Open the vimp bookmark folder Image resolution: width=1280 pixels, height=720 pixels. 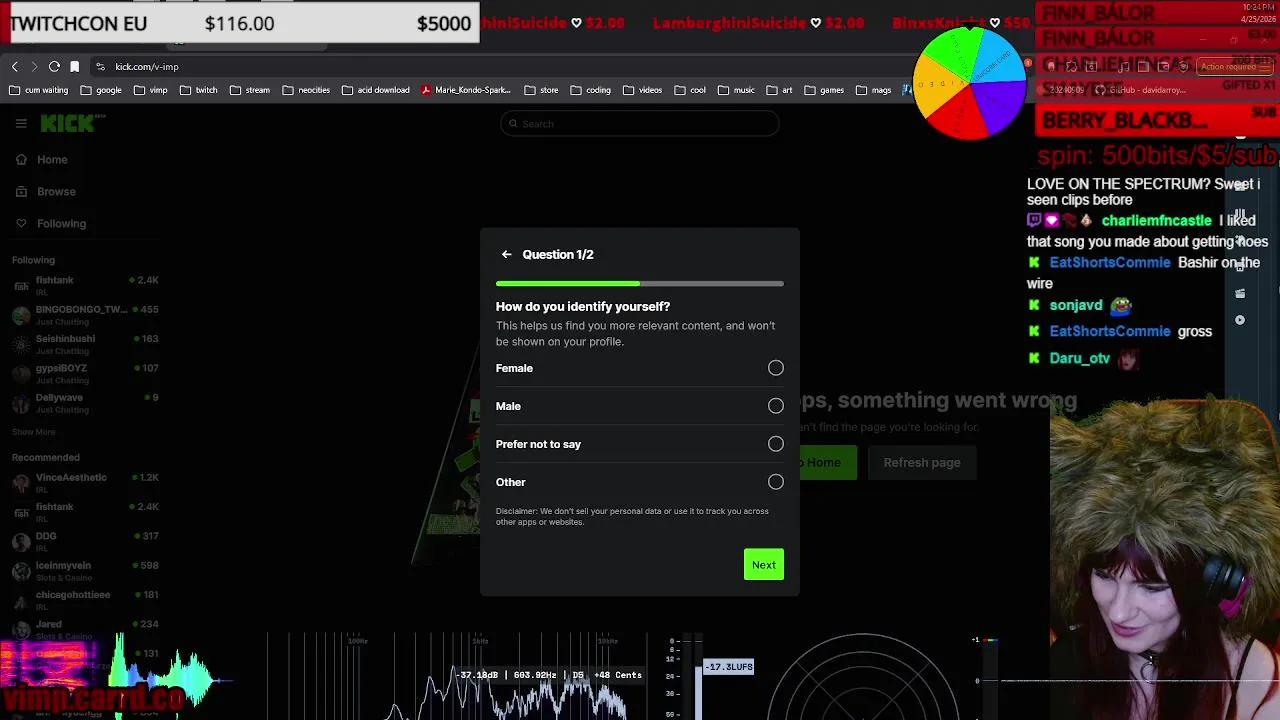pos(150,90)
